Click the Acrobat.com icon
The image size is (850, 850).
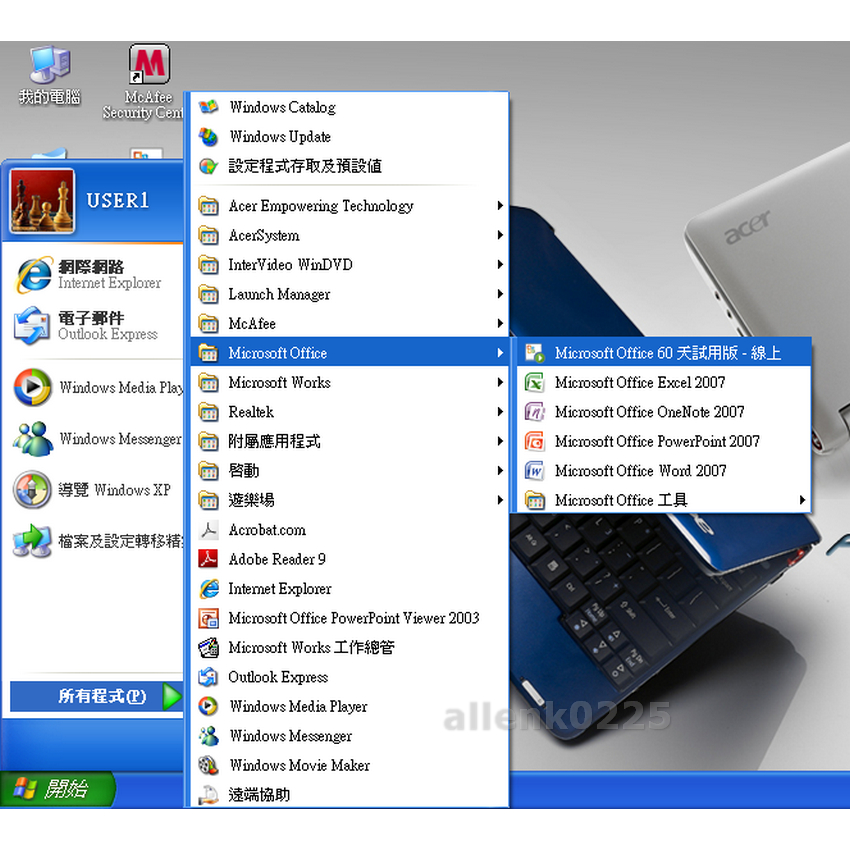pos(208,530)
